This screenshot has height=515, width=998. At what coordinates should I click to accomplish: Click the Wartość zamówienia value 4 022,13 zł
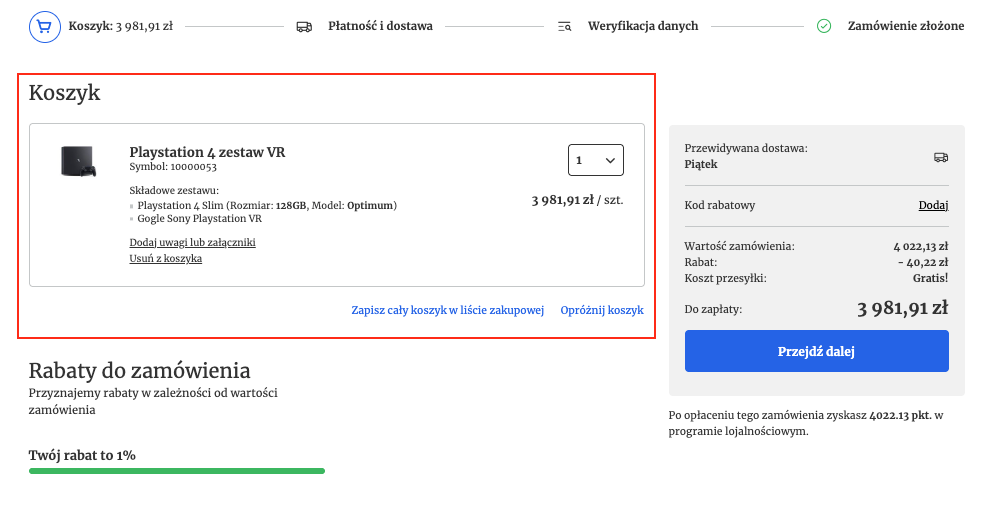point(920,246)
